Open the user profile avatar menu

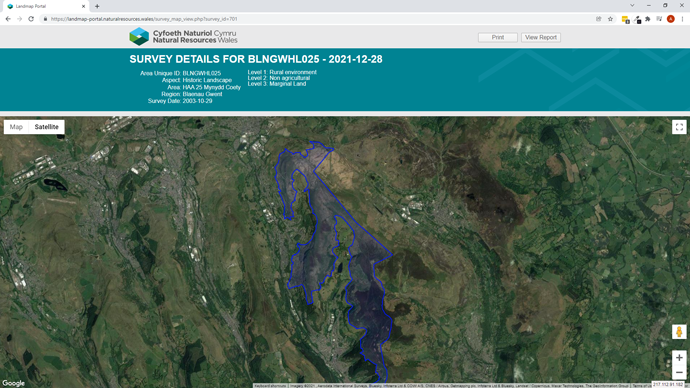tap(671, 19)
